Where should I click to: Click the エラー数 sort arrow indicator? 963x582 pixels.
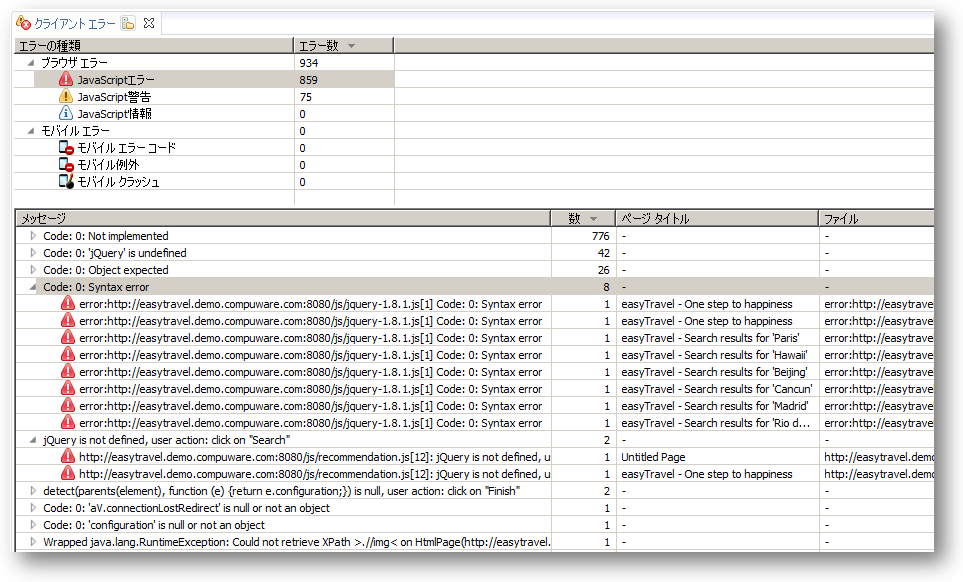351,46
